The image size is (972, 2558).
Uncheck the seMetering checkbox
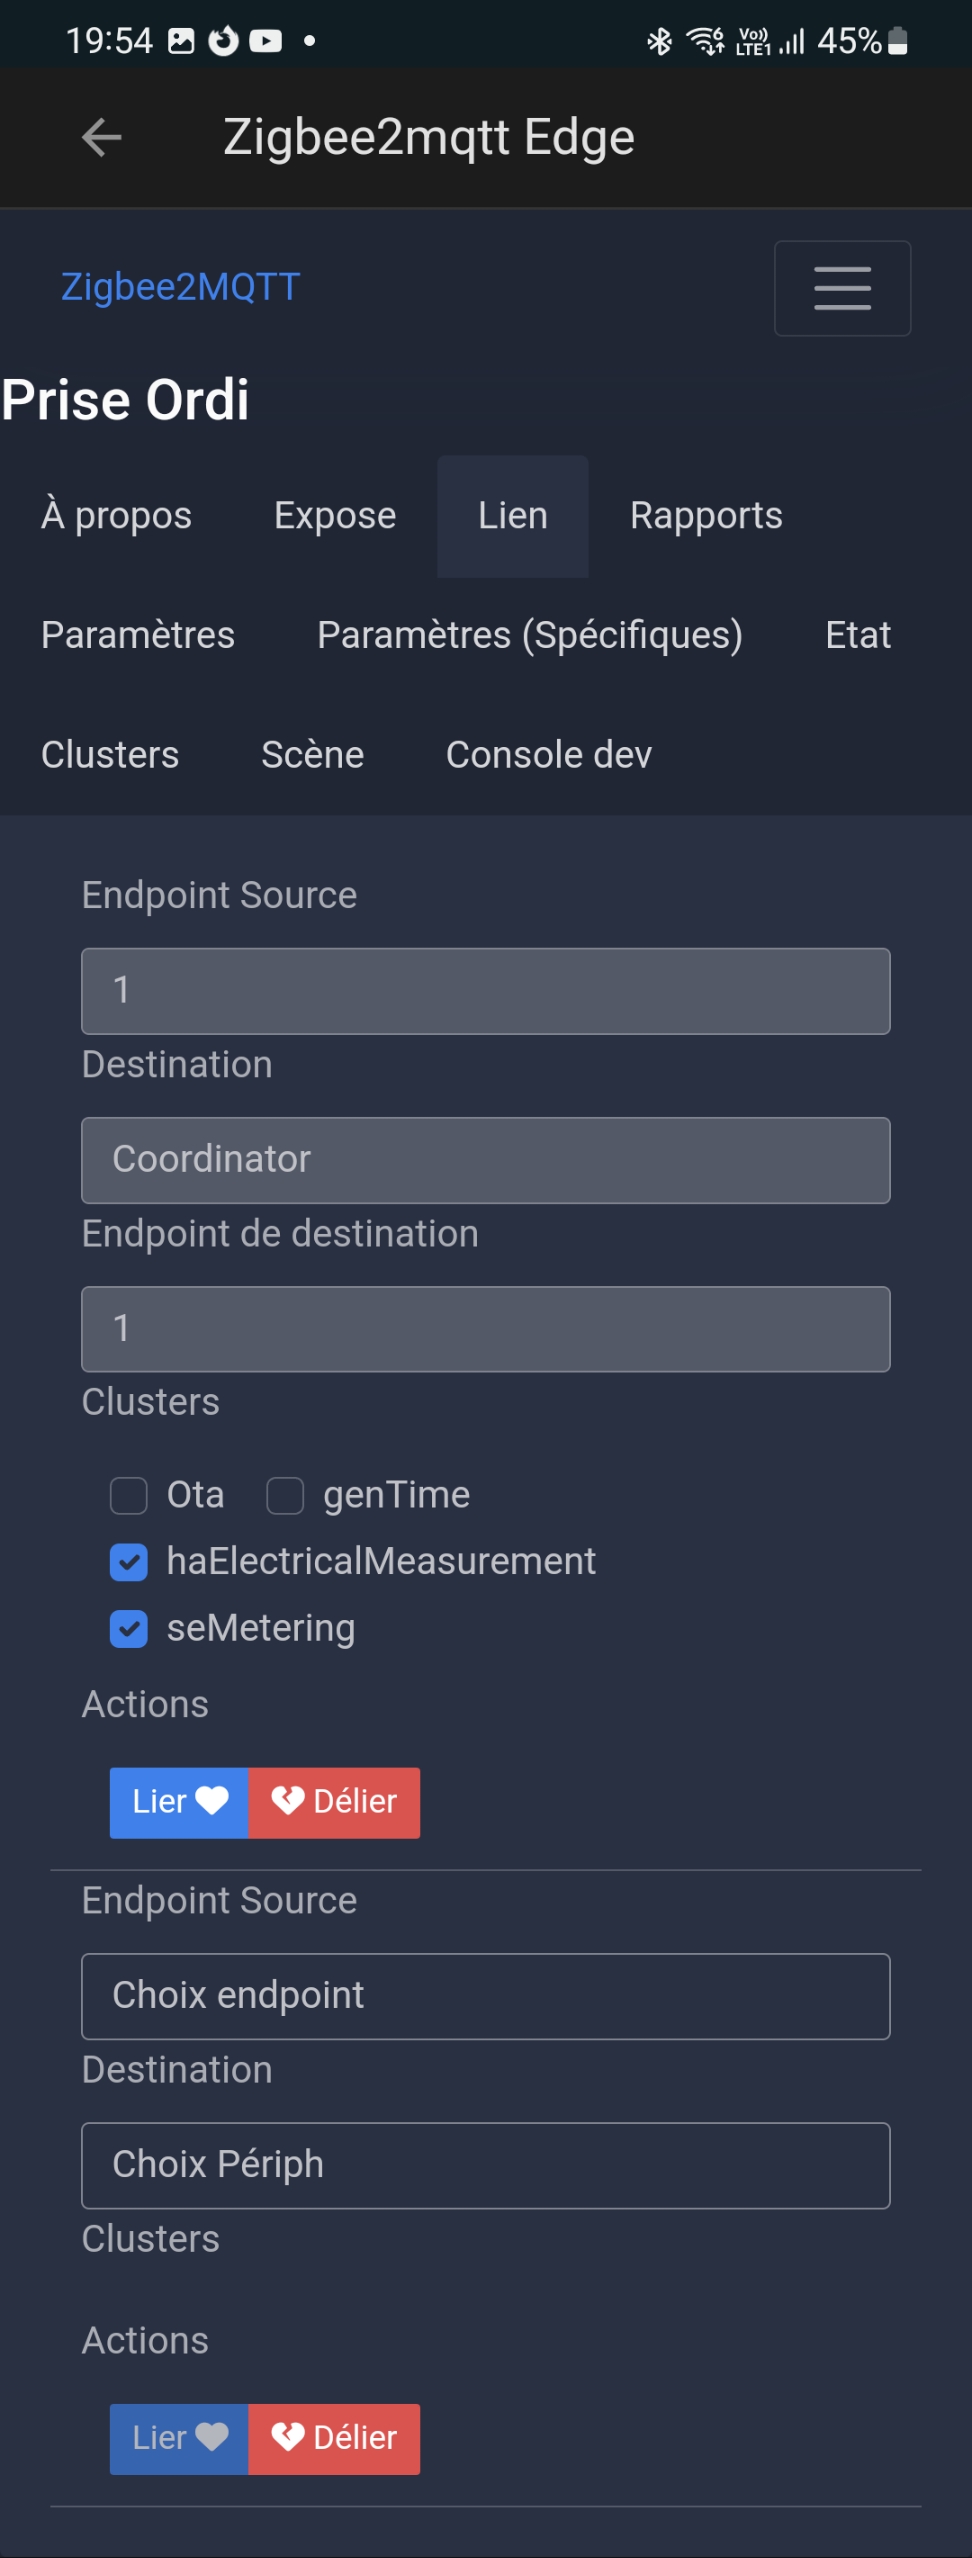pos(129,1629)
